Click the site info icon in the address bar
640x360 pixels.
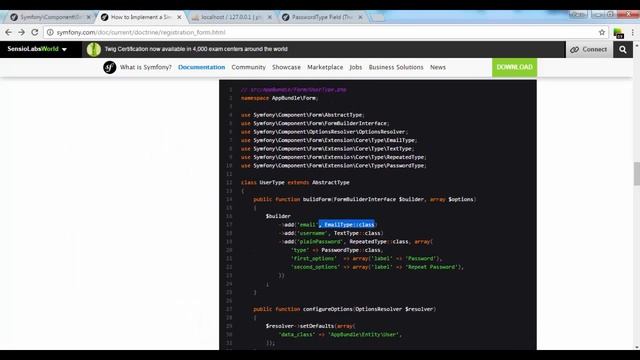click(x=50, y=32)
